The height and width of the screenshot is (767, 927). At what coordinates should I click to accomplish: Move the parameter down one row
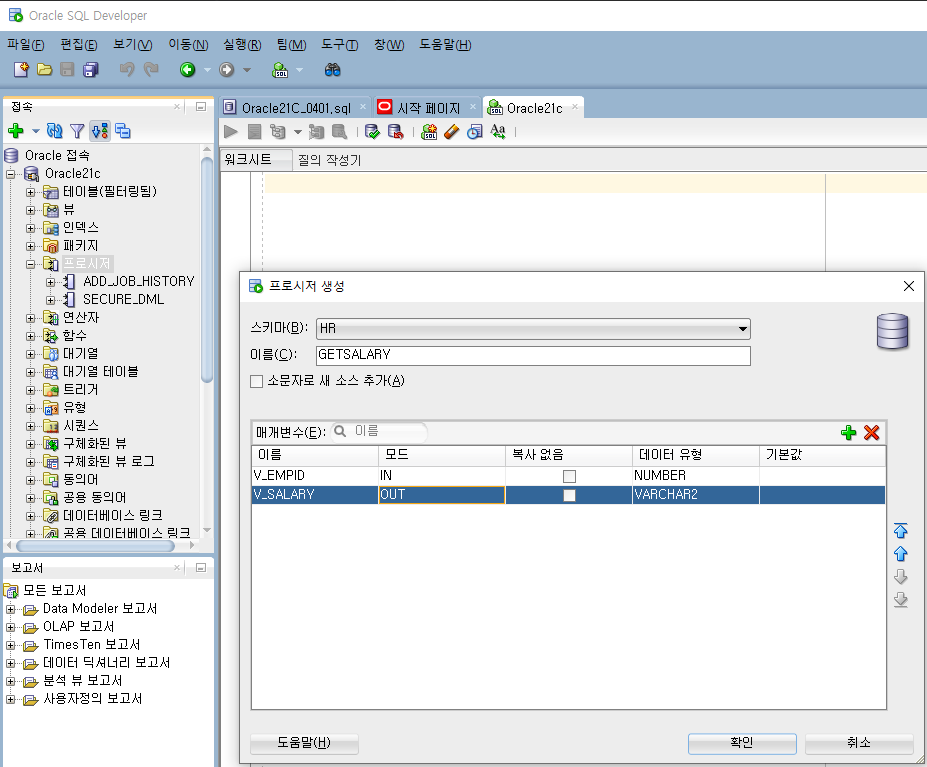[x=900, y=577]
